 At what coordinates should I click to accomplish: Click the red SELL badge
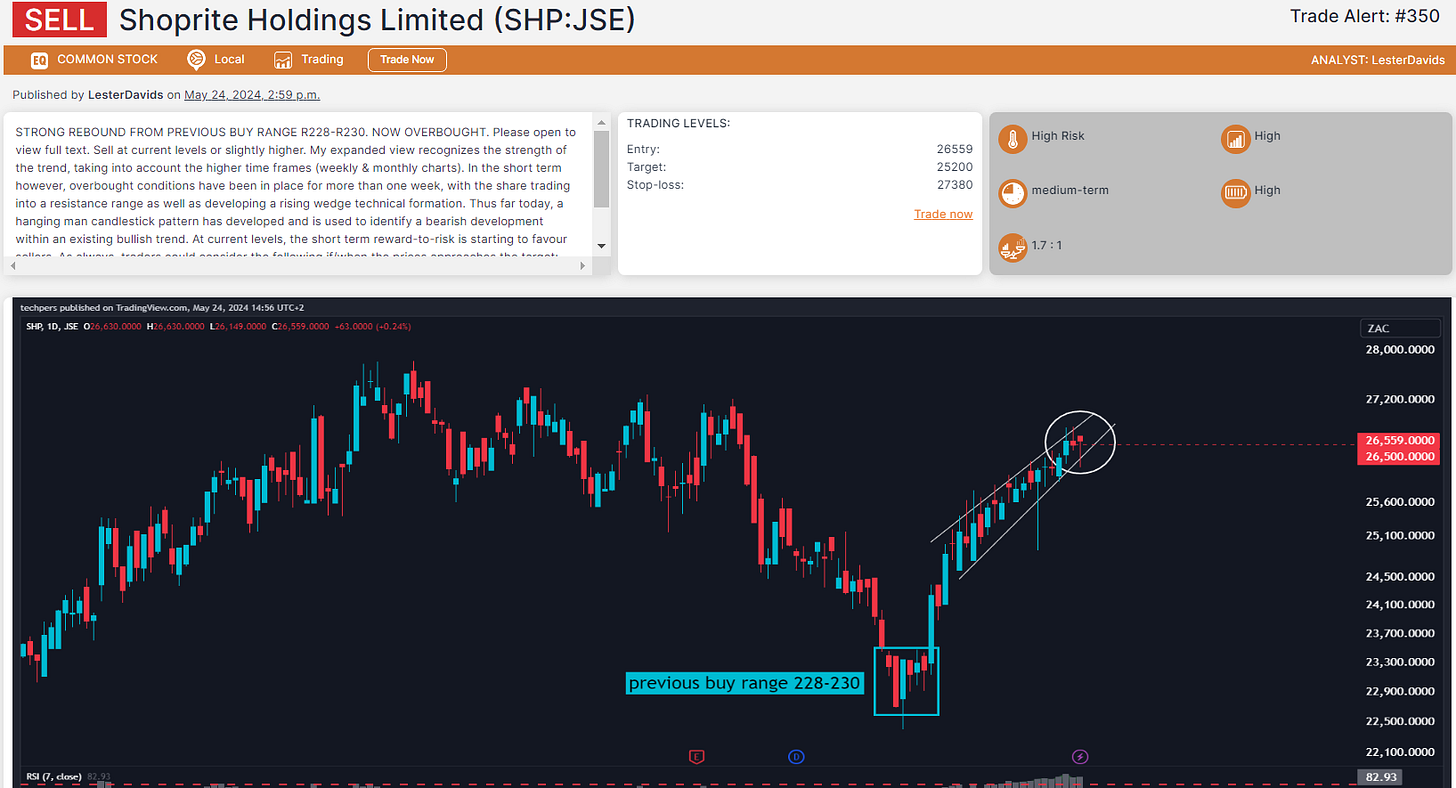pos(59,20)
